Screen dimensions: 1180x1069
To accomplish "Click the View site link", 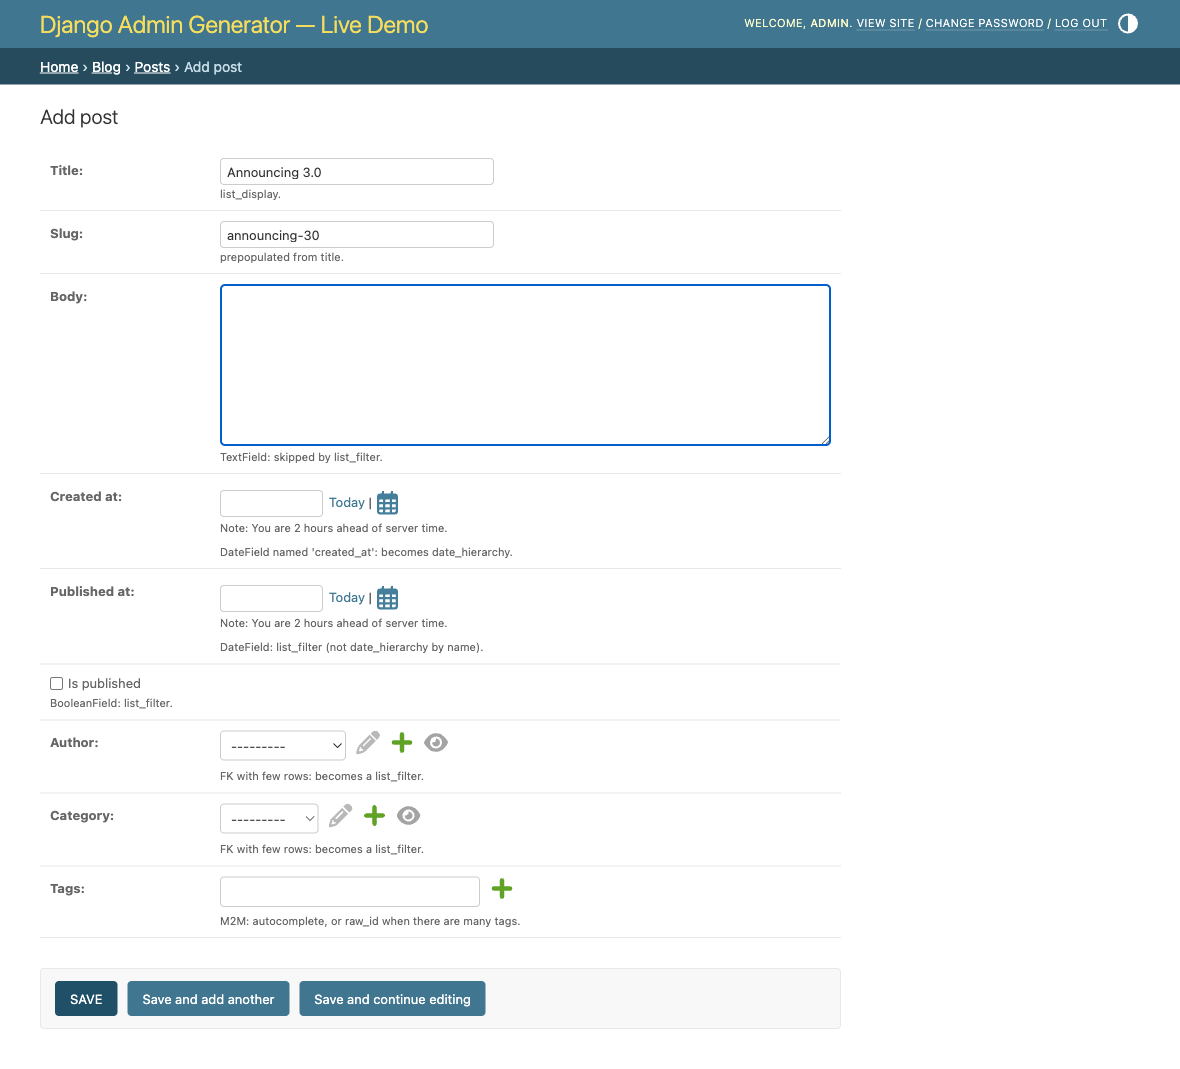I will point(885,23).
